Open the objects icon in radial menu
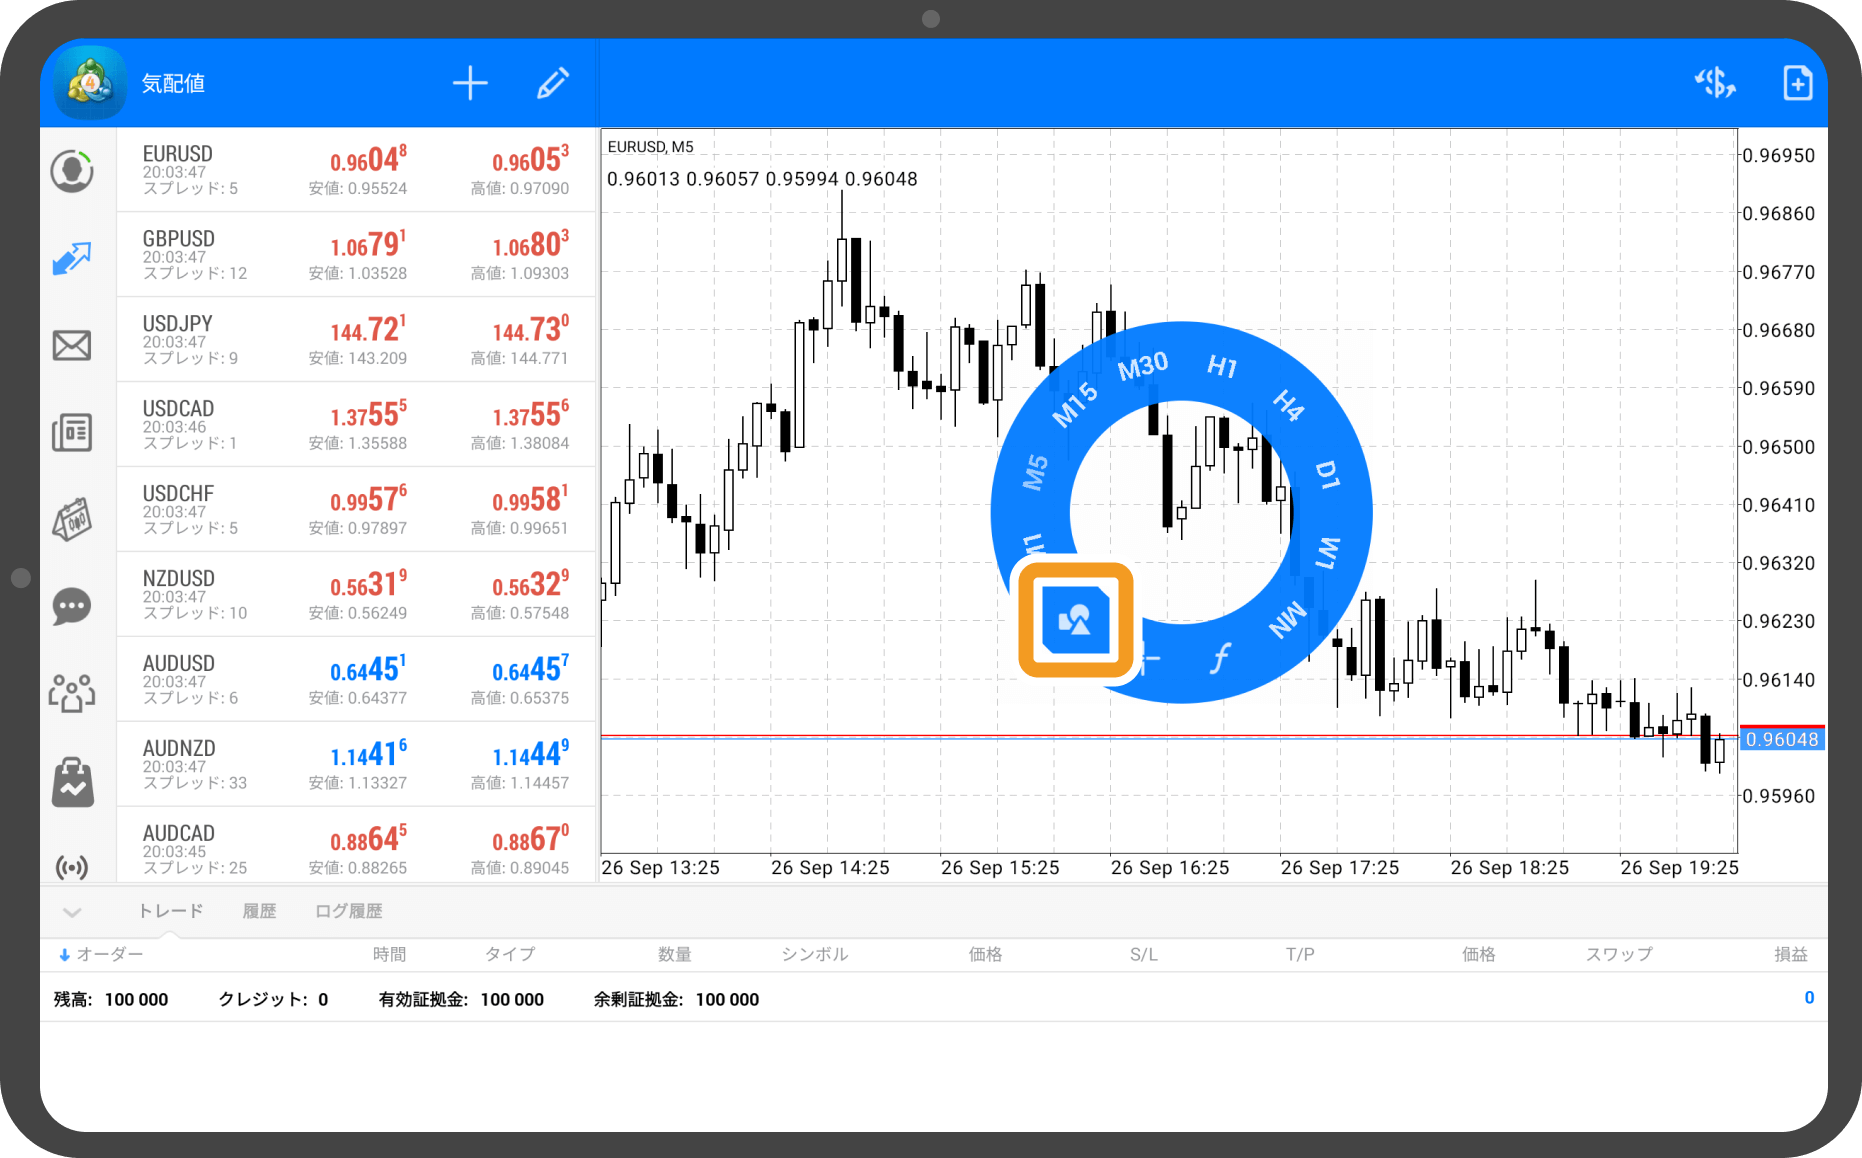The image size is (1862, 1158). coord(1075,620)
